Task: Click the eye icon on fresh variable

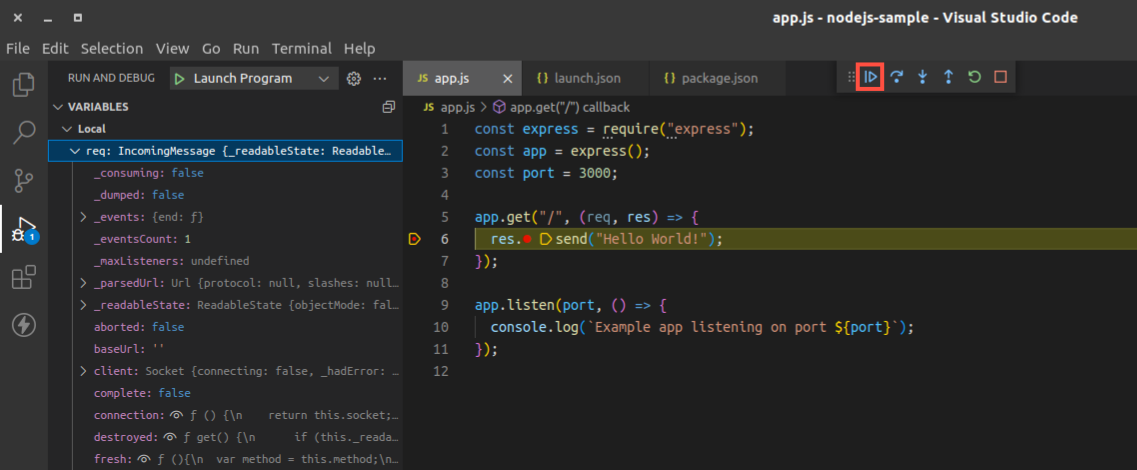Action: point(144,459)
